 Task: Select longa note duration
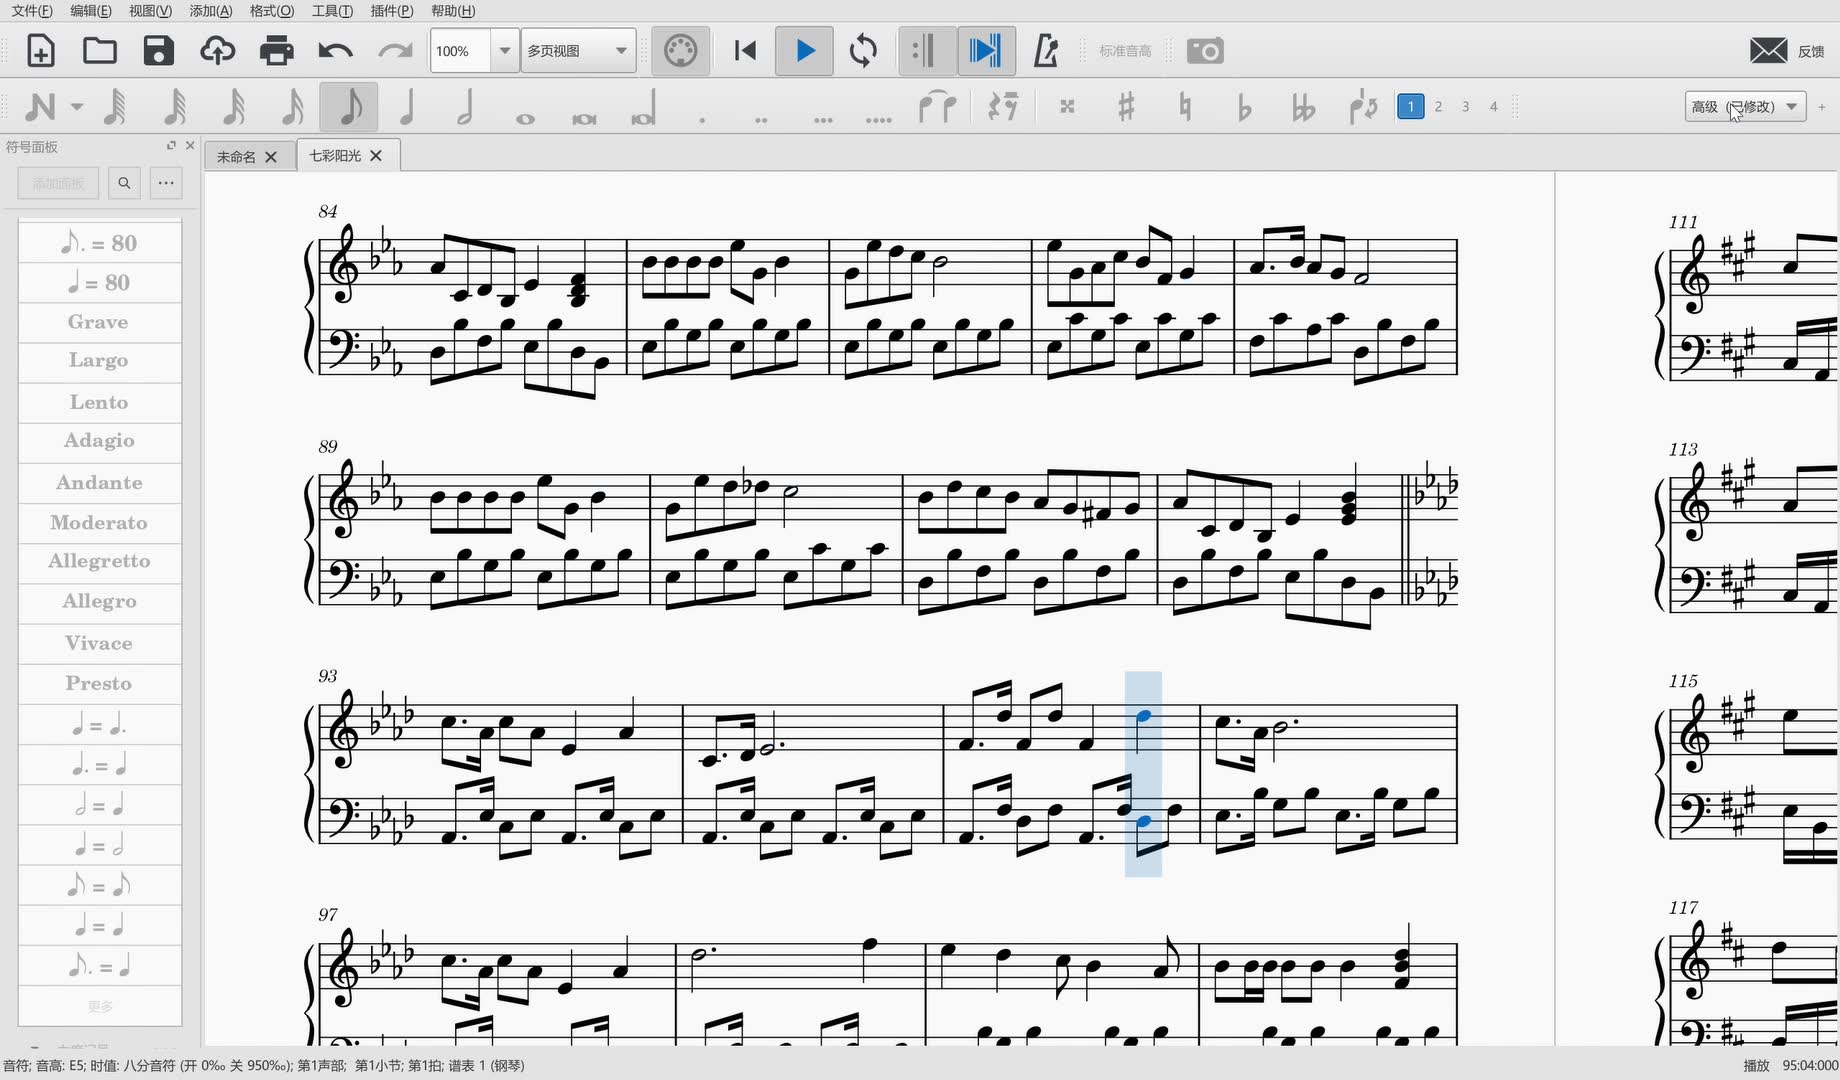click(643, 107)
